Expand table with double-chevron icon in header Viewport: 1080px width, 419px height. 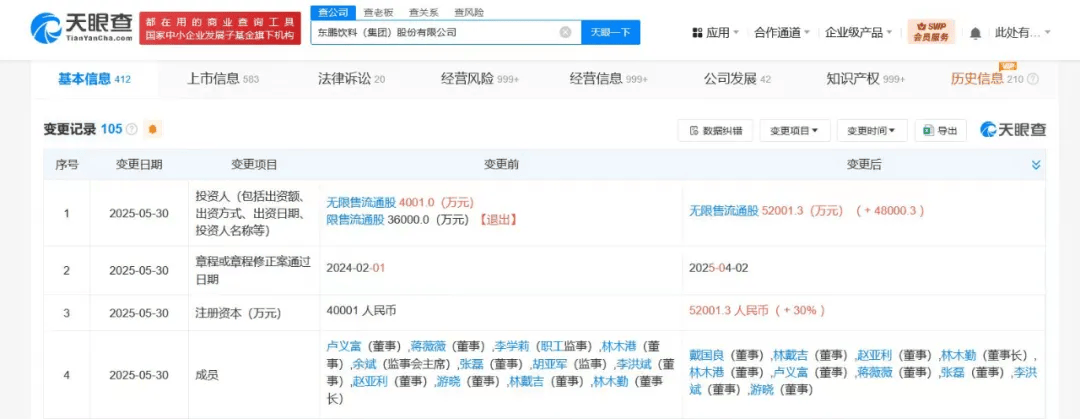[x=1035, y=165]
